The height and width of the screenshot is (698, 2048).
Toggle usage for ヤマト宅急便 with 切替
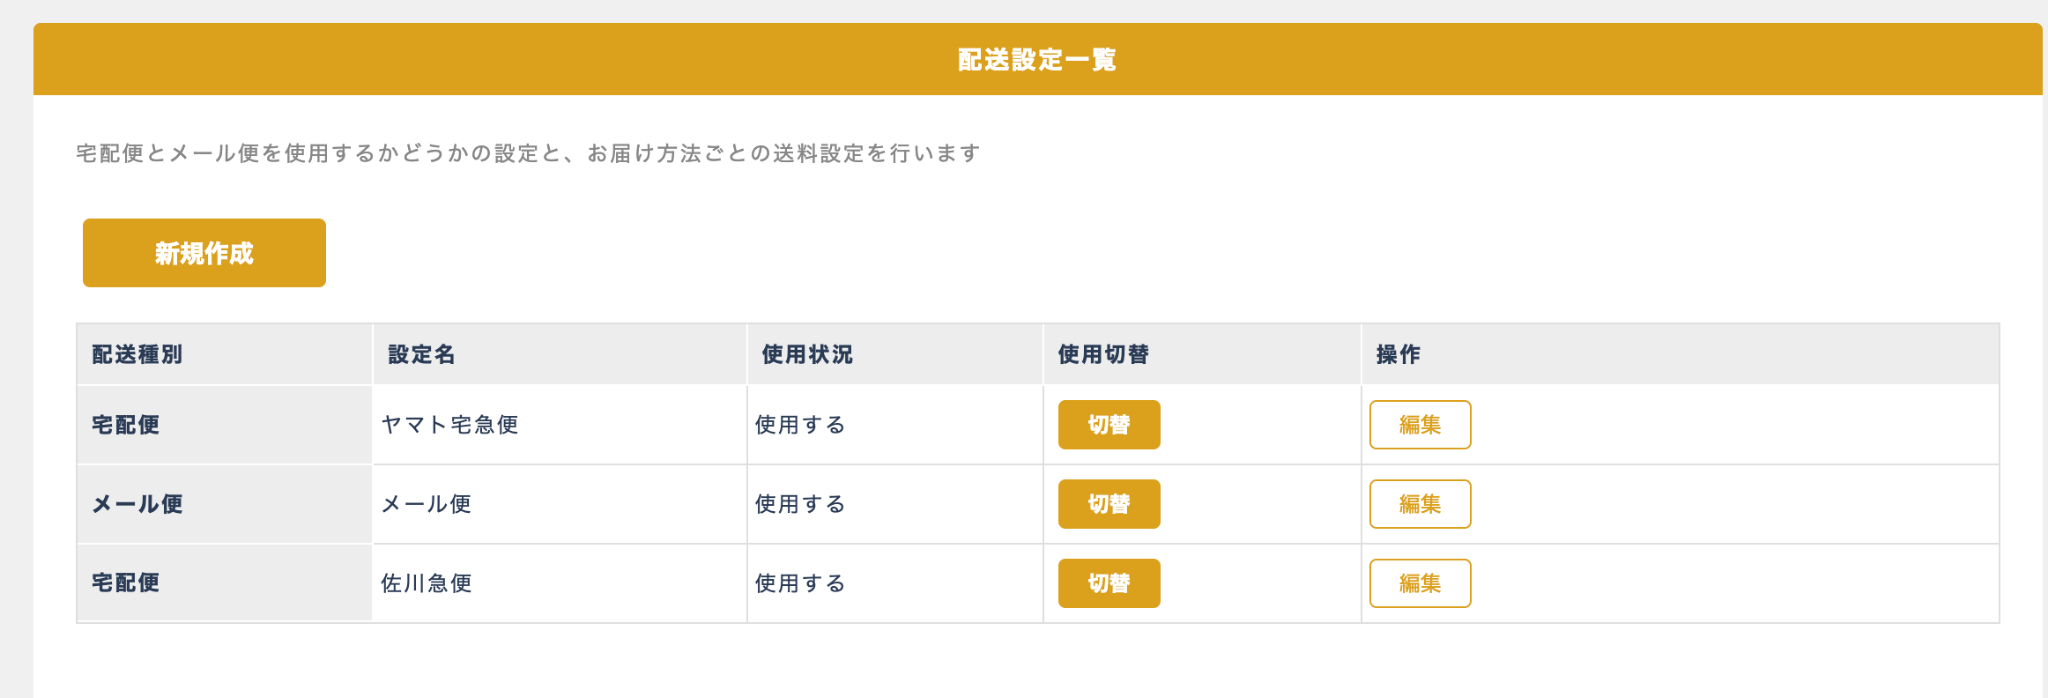tap(1109, 425)
